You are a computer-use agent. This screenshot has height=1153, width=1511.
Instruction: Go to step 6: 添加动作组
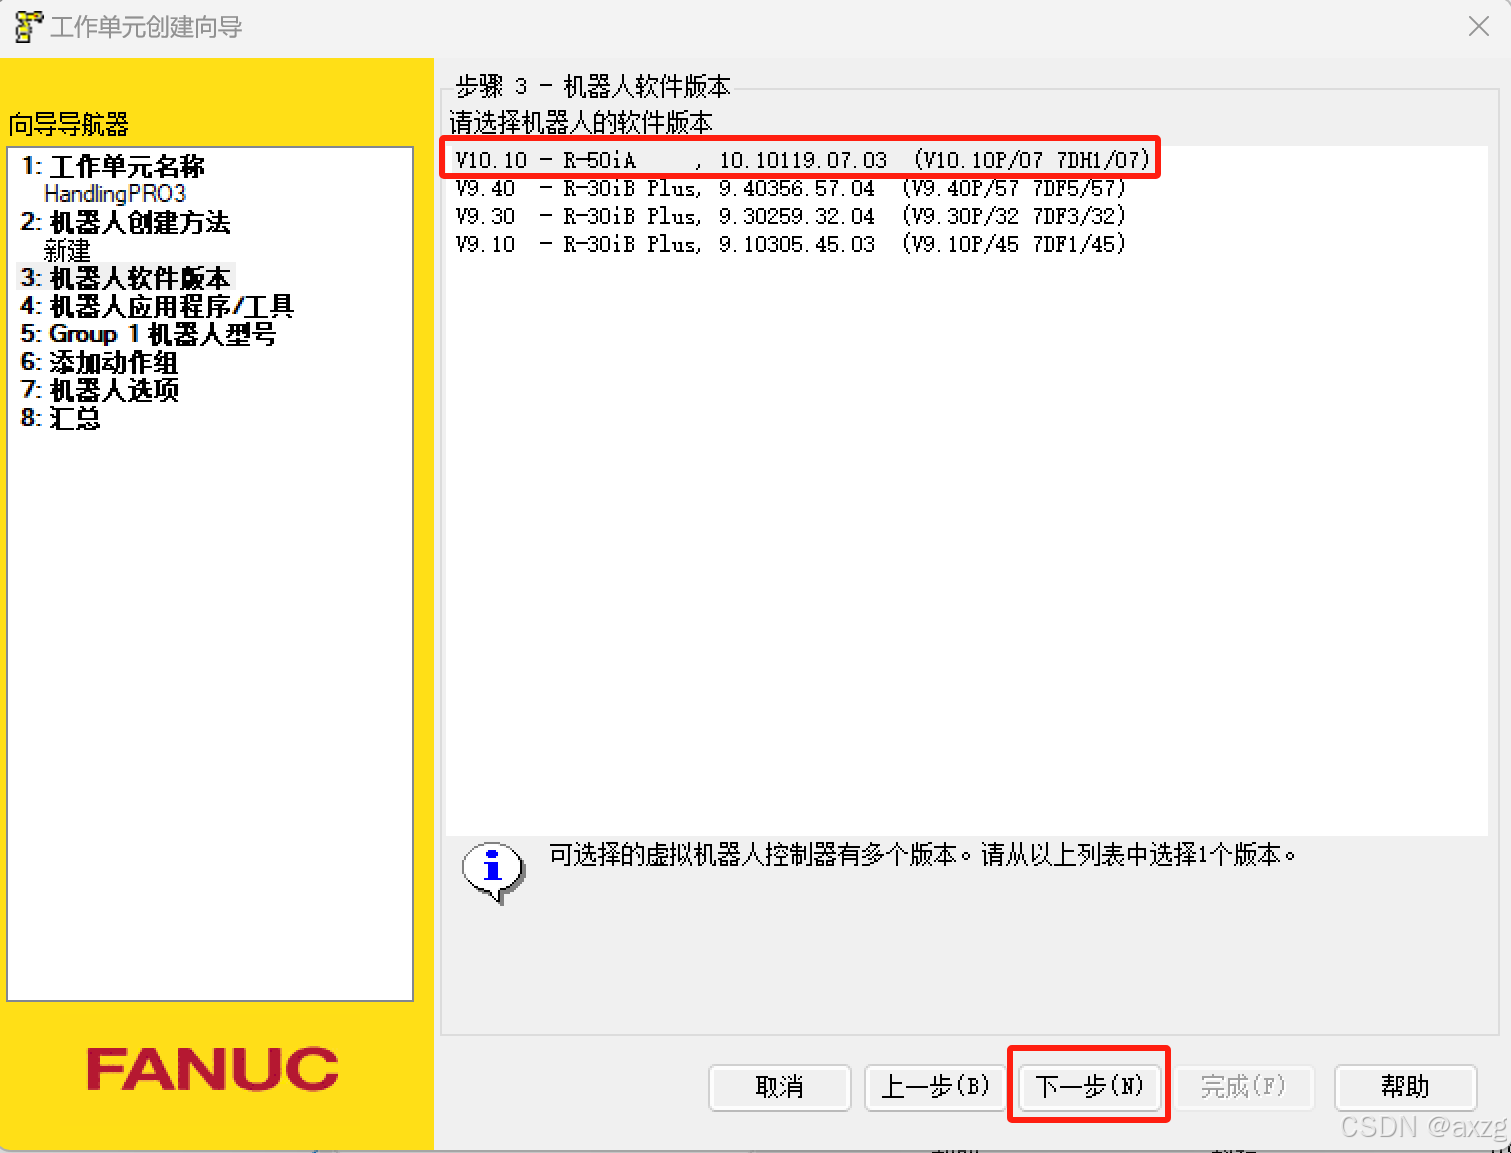tap(99, 362)
